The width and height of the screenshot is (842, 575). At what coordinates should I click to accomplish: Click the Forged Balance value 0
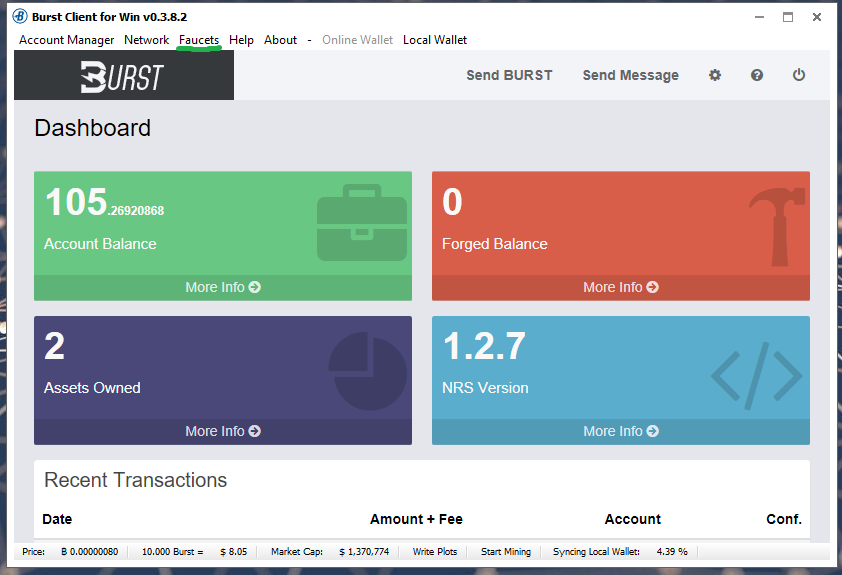(452, 202)
